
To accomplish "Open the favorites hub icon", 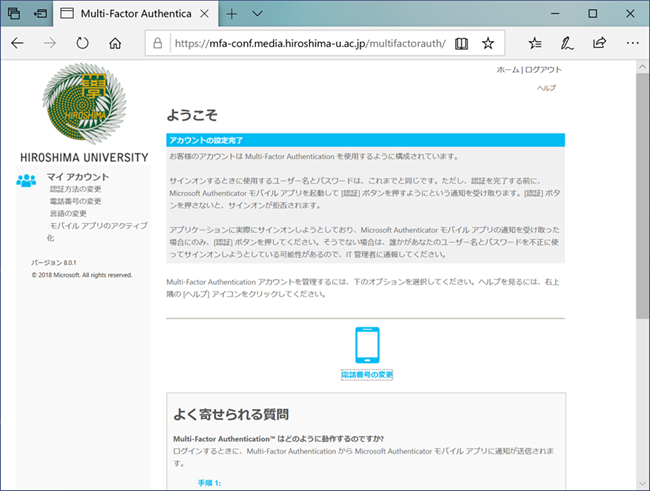I will (x=535, y=43).
